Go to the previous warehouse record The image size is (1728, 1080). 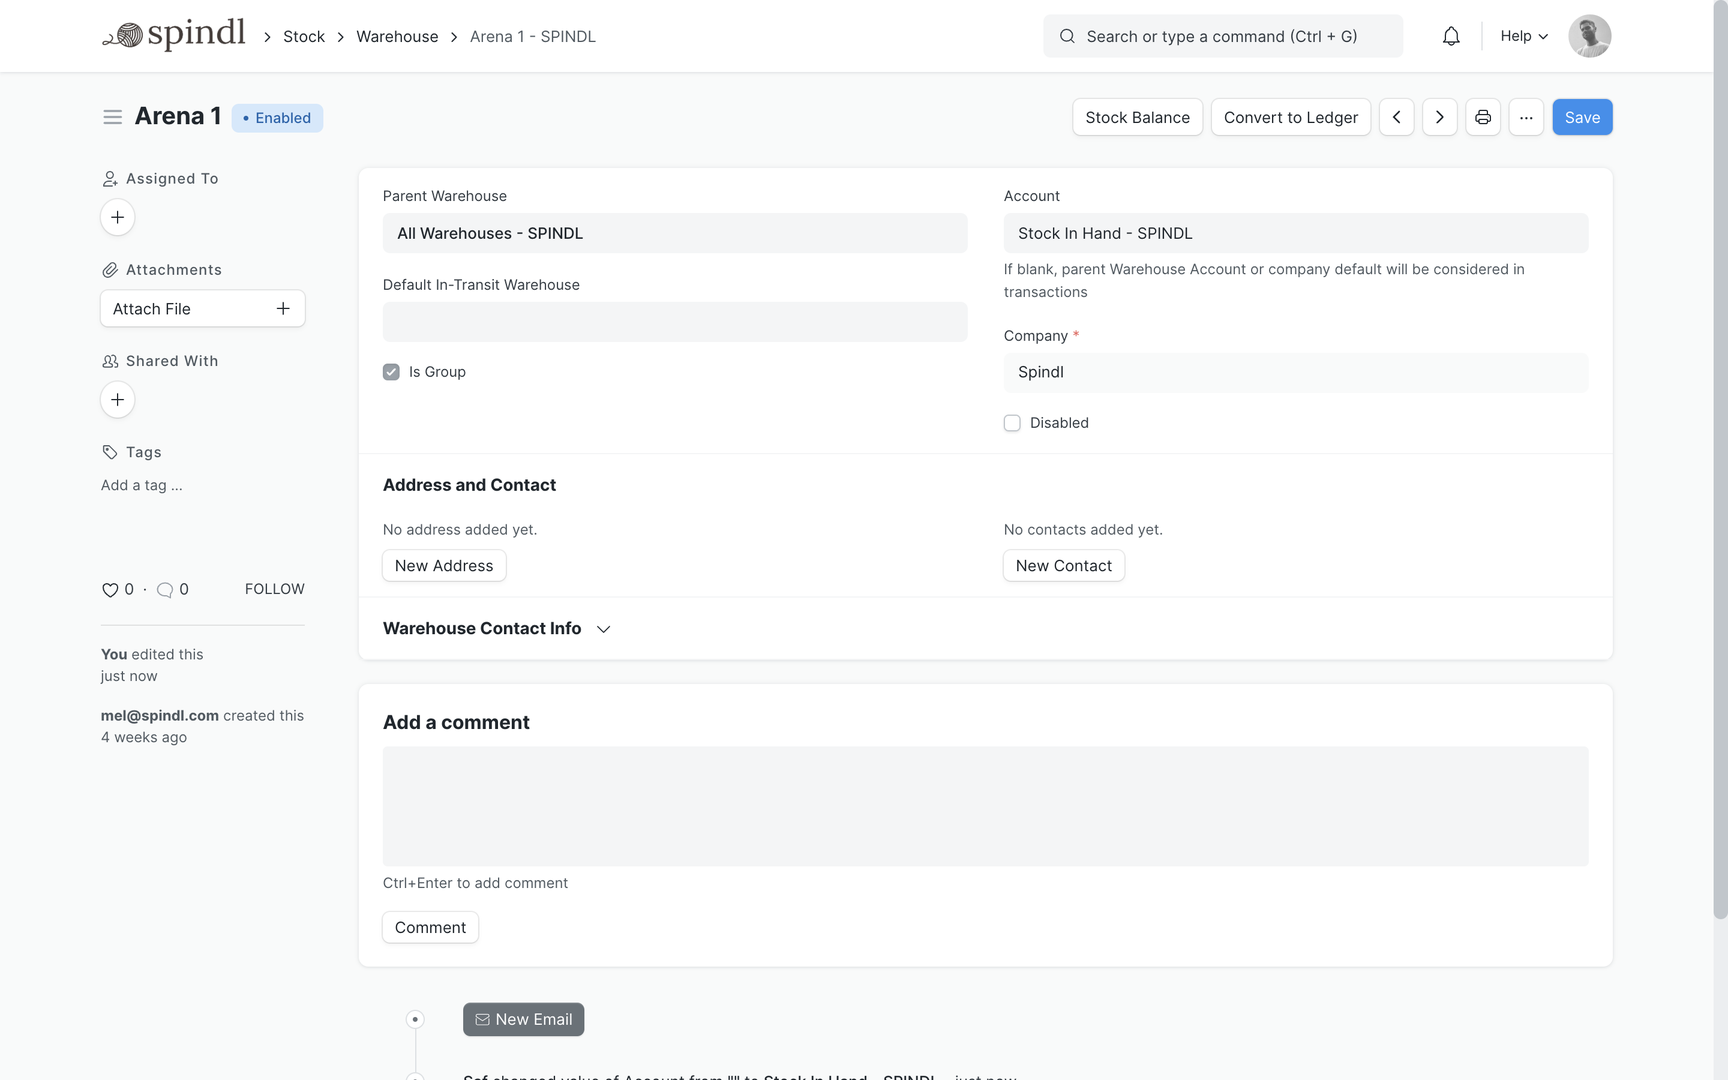point(1396,117)
